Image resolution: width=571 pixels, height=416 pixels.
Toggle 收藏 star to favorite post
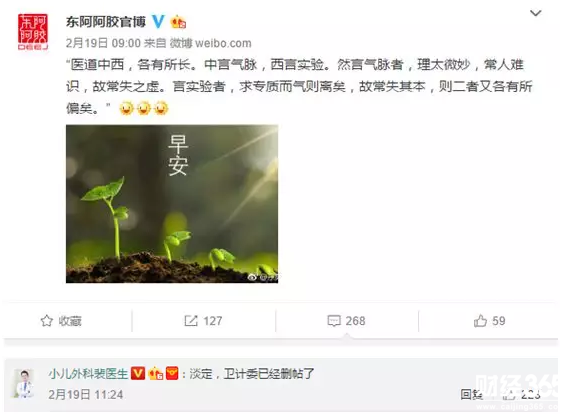(x=61, y=321)
